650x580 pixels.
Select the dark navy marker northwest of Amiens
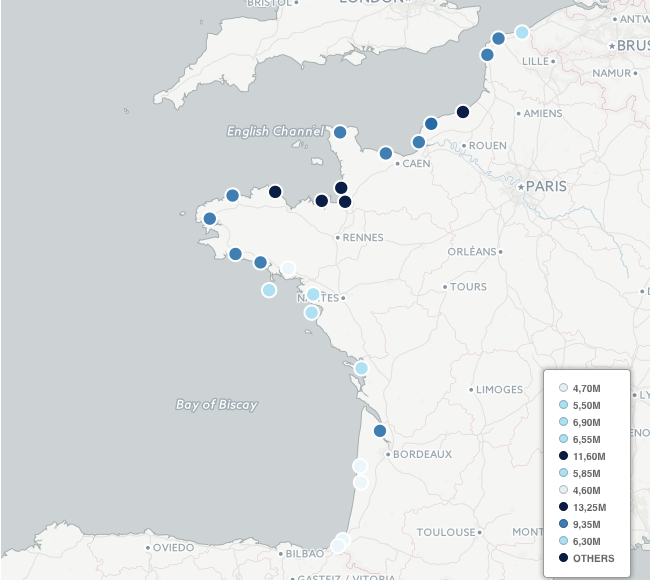(x=463, y=112)
